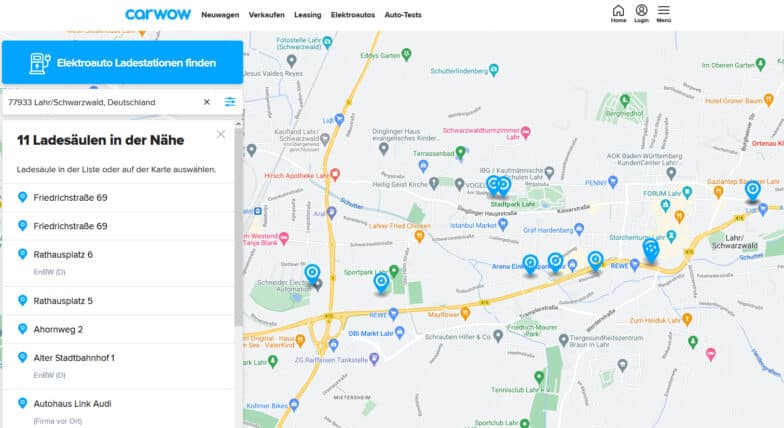The image size is (784, 428).
Task: Click Istanbul Market map marker
Action: pos(503,224)
